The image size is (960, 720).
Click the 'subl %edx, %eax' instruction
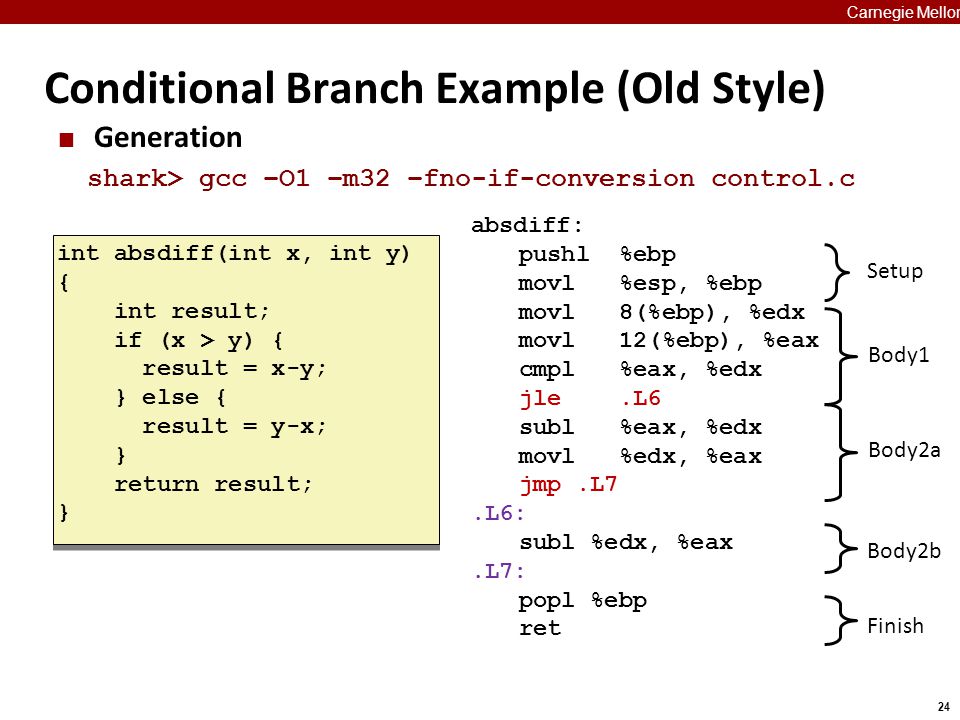(x=626, y=542)
